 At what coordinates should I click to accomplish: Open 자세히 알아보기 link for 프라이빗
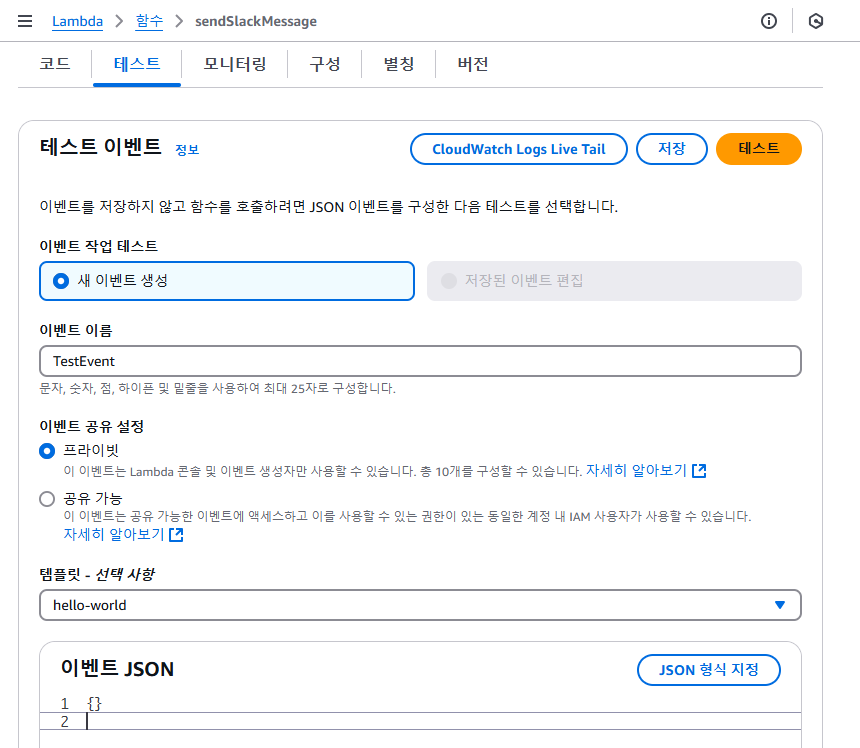point(636,471)
